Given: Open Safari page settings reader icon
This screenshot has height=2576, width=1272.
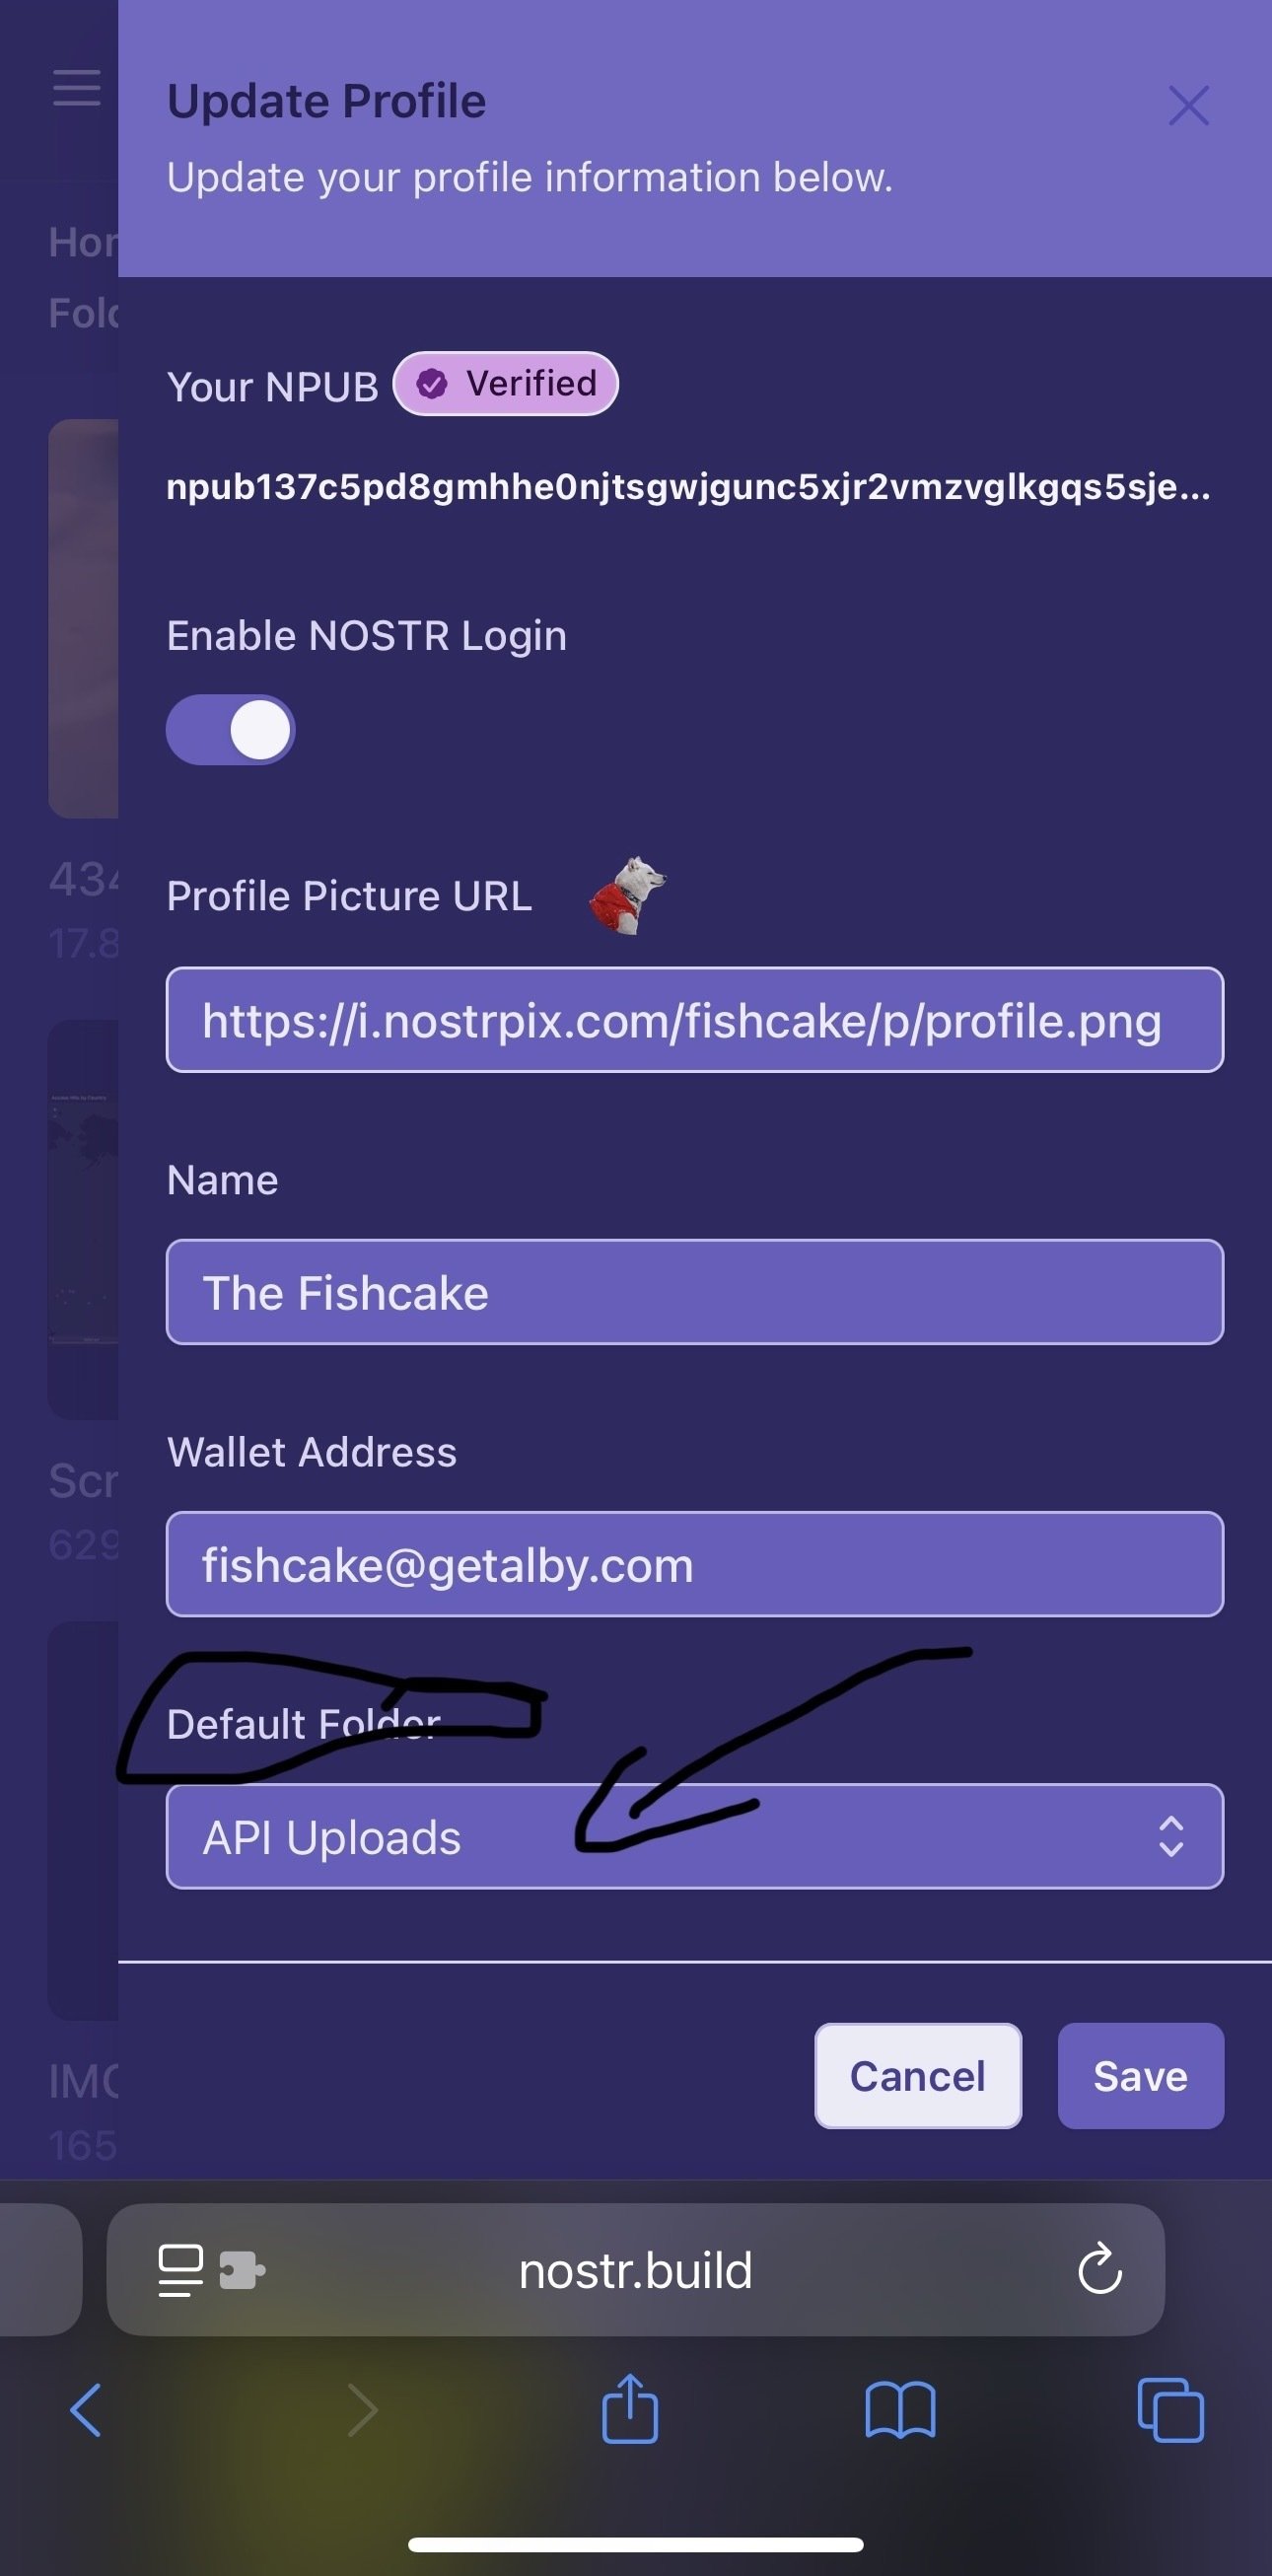Looking at the screenshot, I should pyautogui.click(x=181, y=2270).
